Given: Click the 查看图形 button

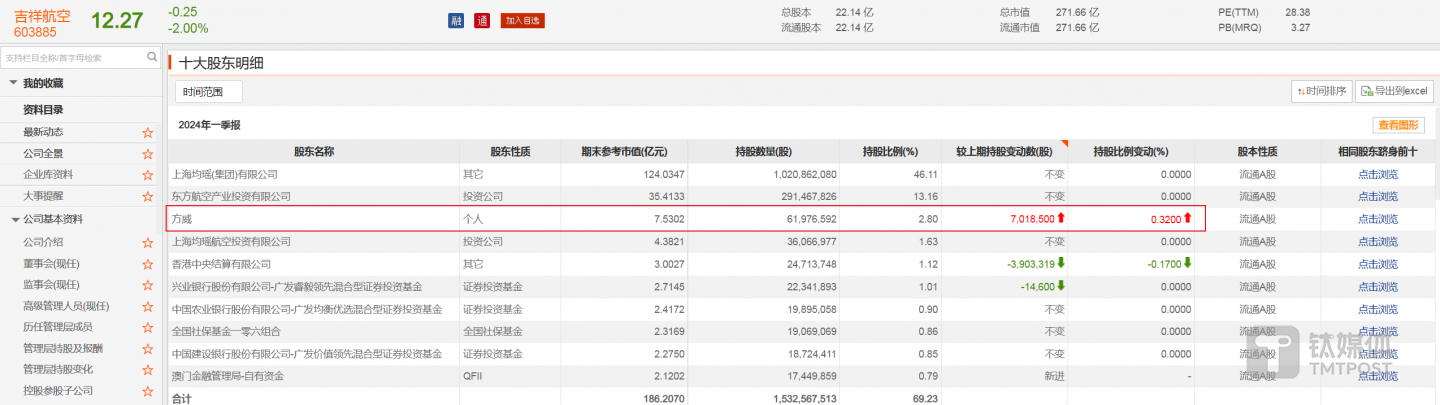Looking at the screenshot, I should (1398, 125).
